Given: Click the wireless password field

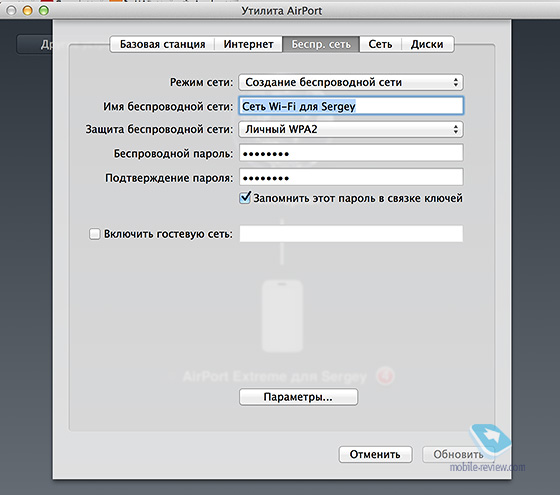Looking at the screenshot, I should click(351, 153).
